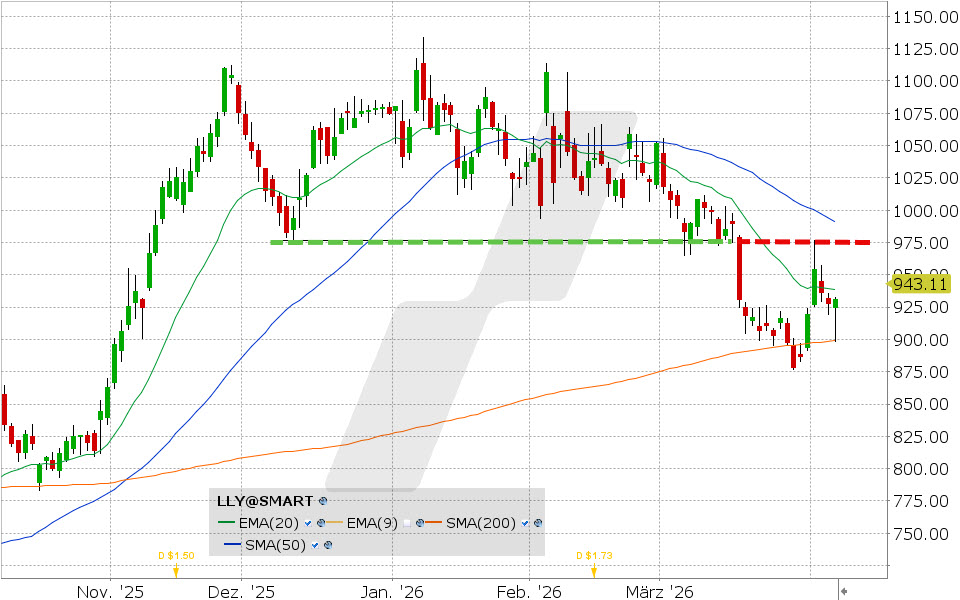This screenshot has height=600, width=960.
Task: Click the $1.50 dividend marker arrow
Action: [176, 571]
